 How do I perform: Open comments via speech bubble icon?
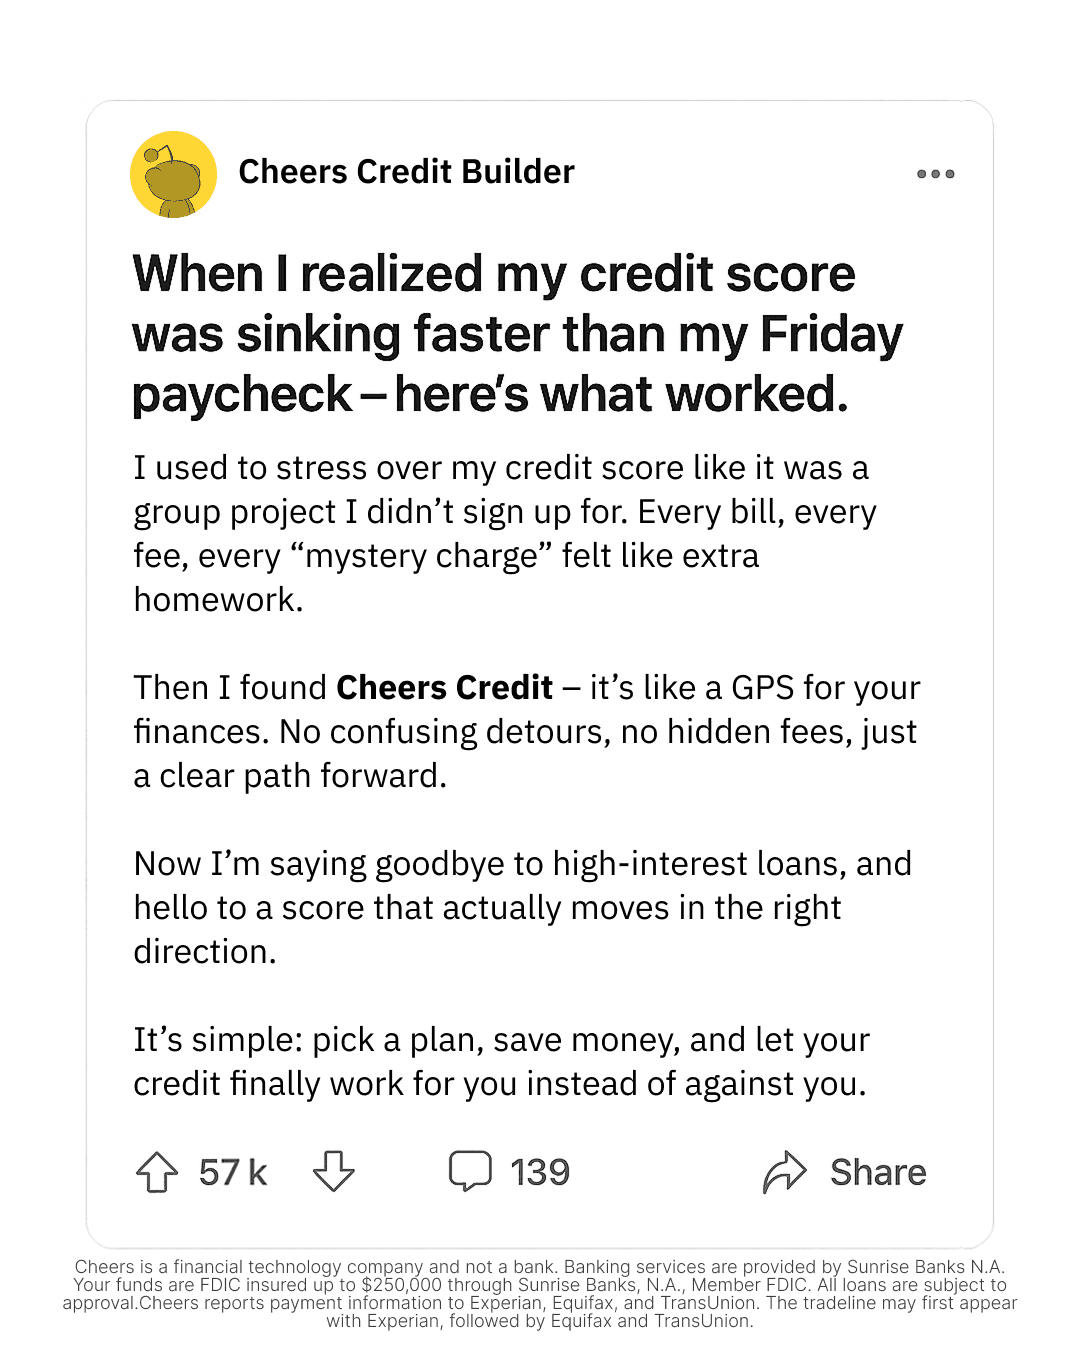pyautogui.click(x=470, y=1171)
